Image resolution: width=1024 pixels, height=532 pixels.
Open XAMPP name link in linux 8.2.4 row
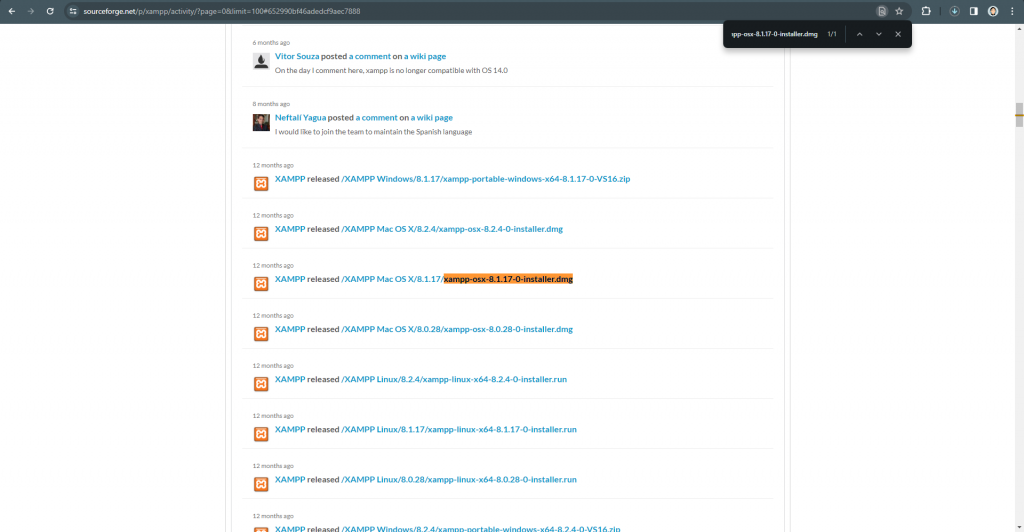coord(290,379)
